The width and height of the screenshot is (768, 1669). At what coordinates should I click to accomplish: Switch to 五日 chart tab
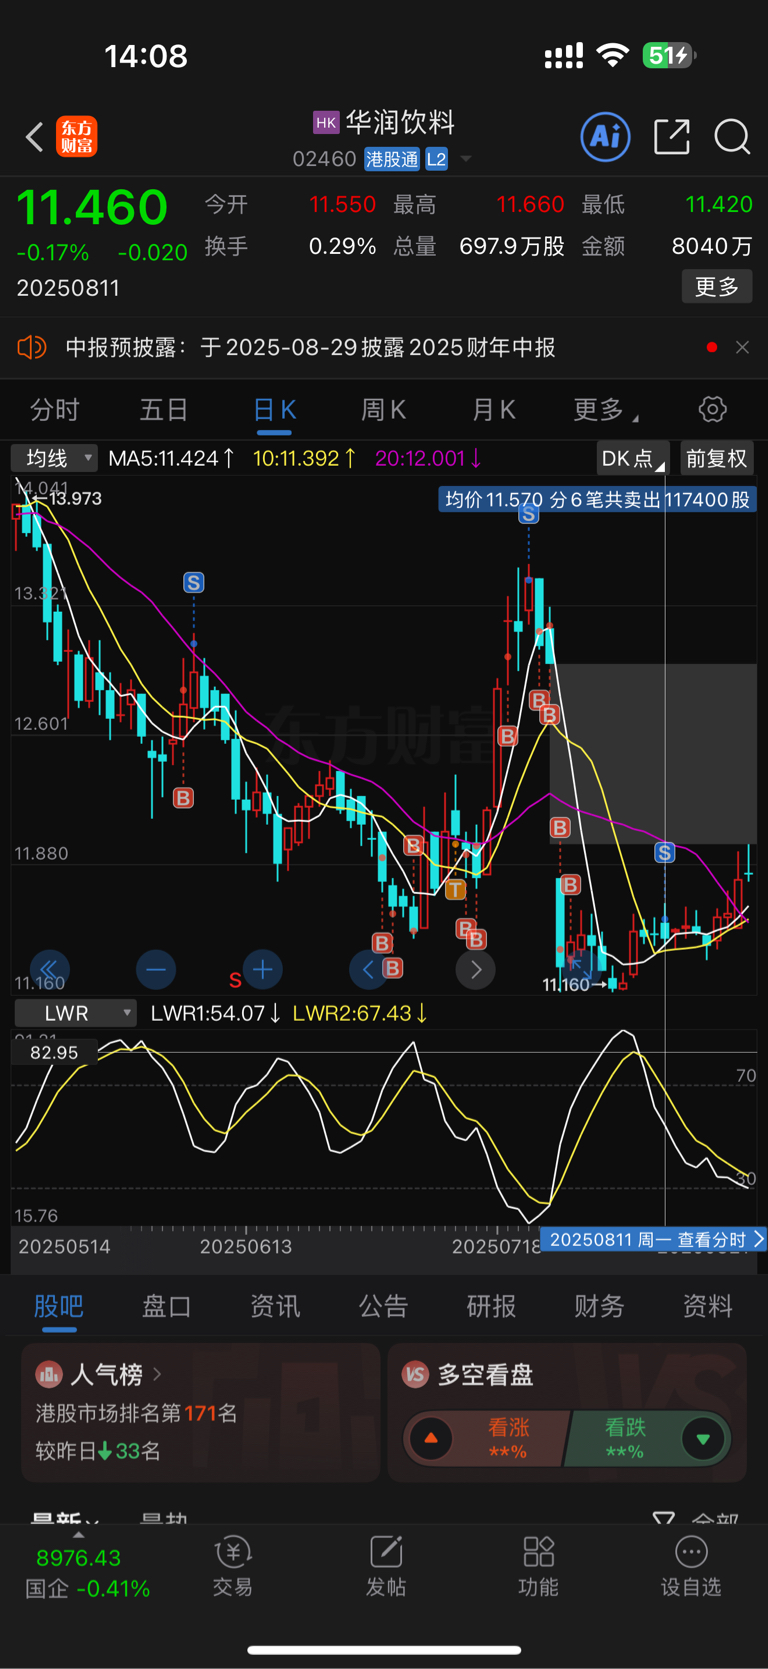pyautogui.click(x=164, y=409)
